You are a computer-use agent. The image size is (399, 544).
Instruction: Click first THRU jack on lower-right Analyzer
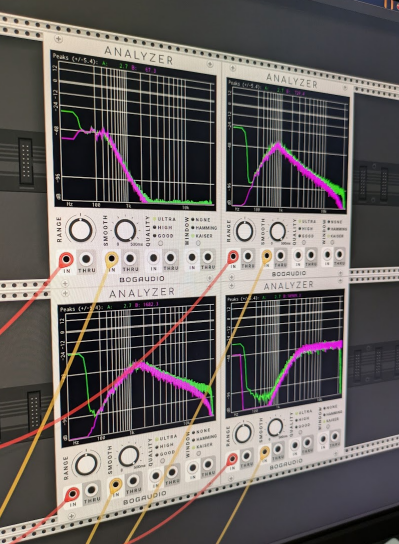[x=246, y=456]
